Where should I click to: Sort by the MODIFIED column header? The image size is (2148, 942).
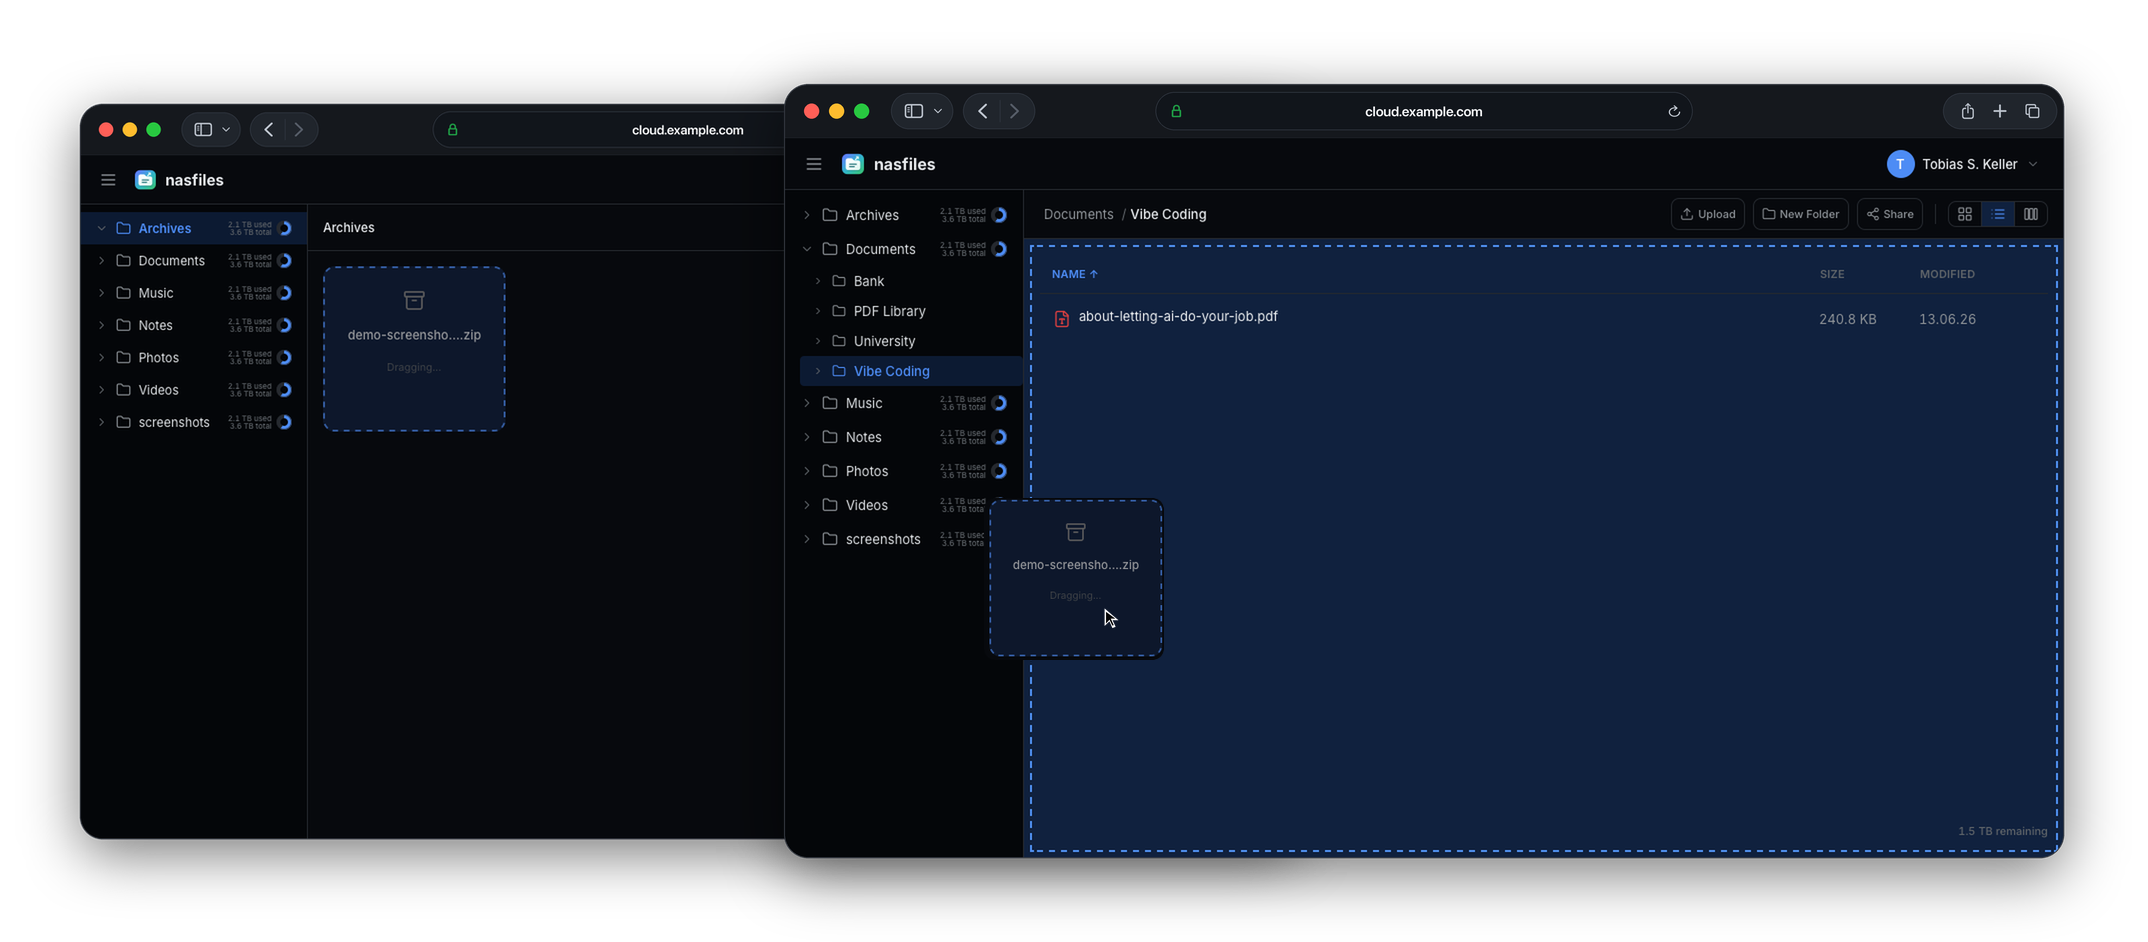[x=1947, y=274]
